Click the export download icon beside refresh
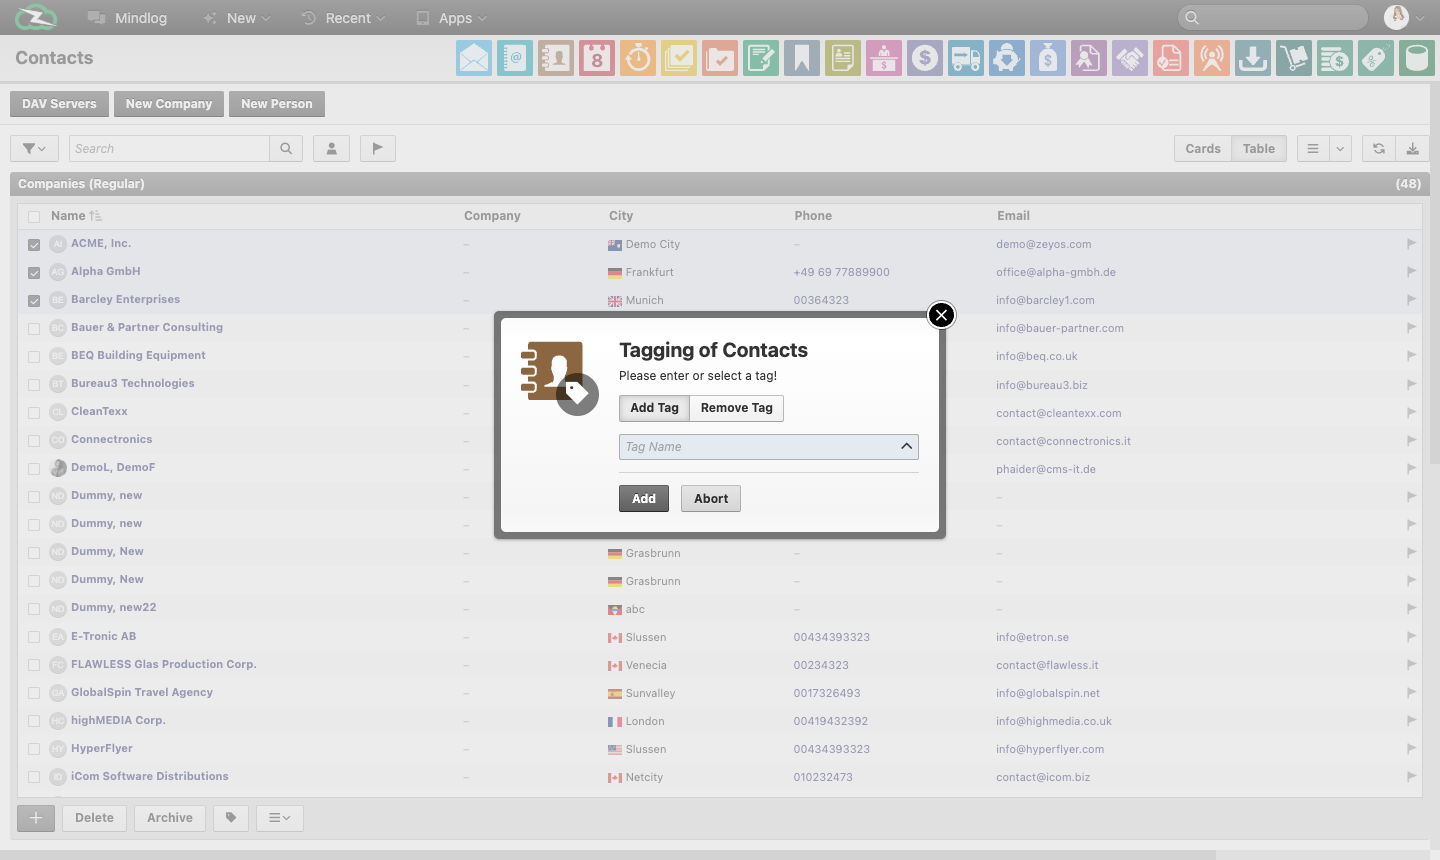 [1413, 148]
